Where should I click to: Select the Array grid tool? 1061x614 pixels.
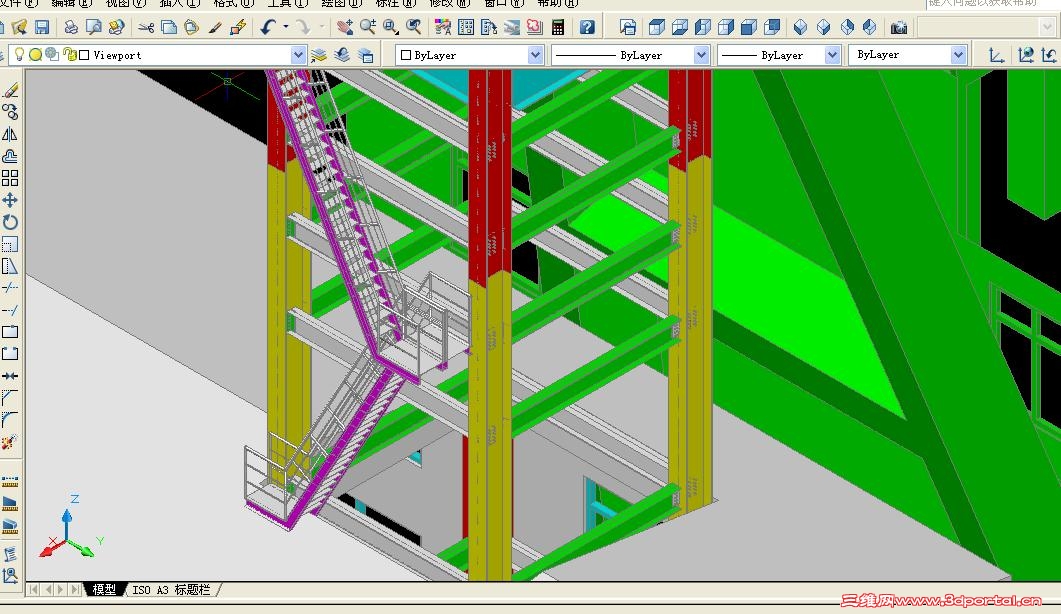coord(10,178)
